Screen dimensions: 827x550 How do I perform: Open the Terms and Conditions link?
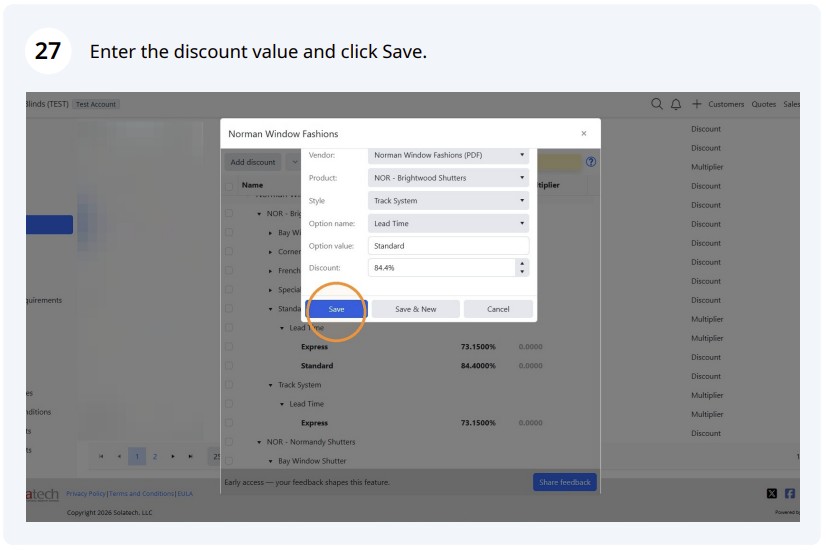141,494
